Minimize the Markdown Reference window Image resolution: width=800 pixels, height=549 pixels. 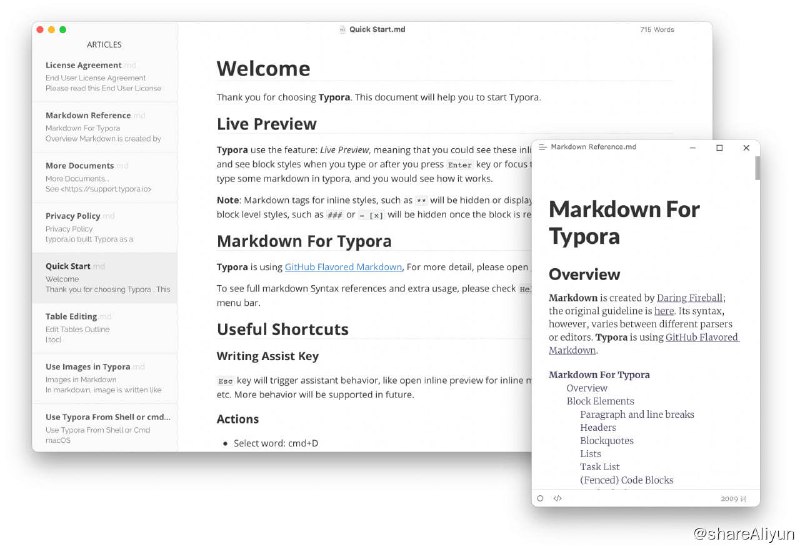[x=693, y=148]
